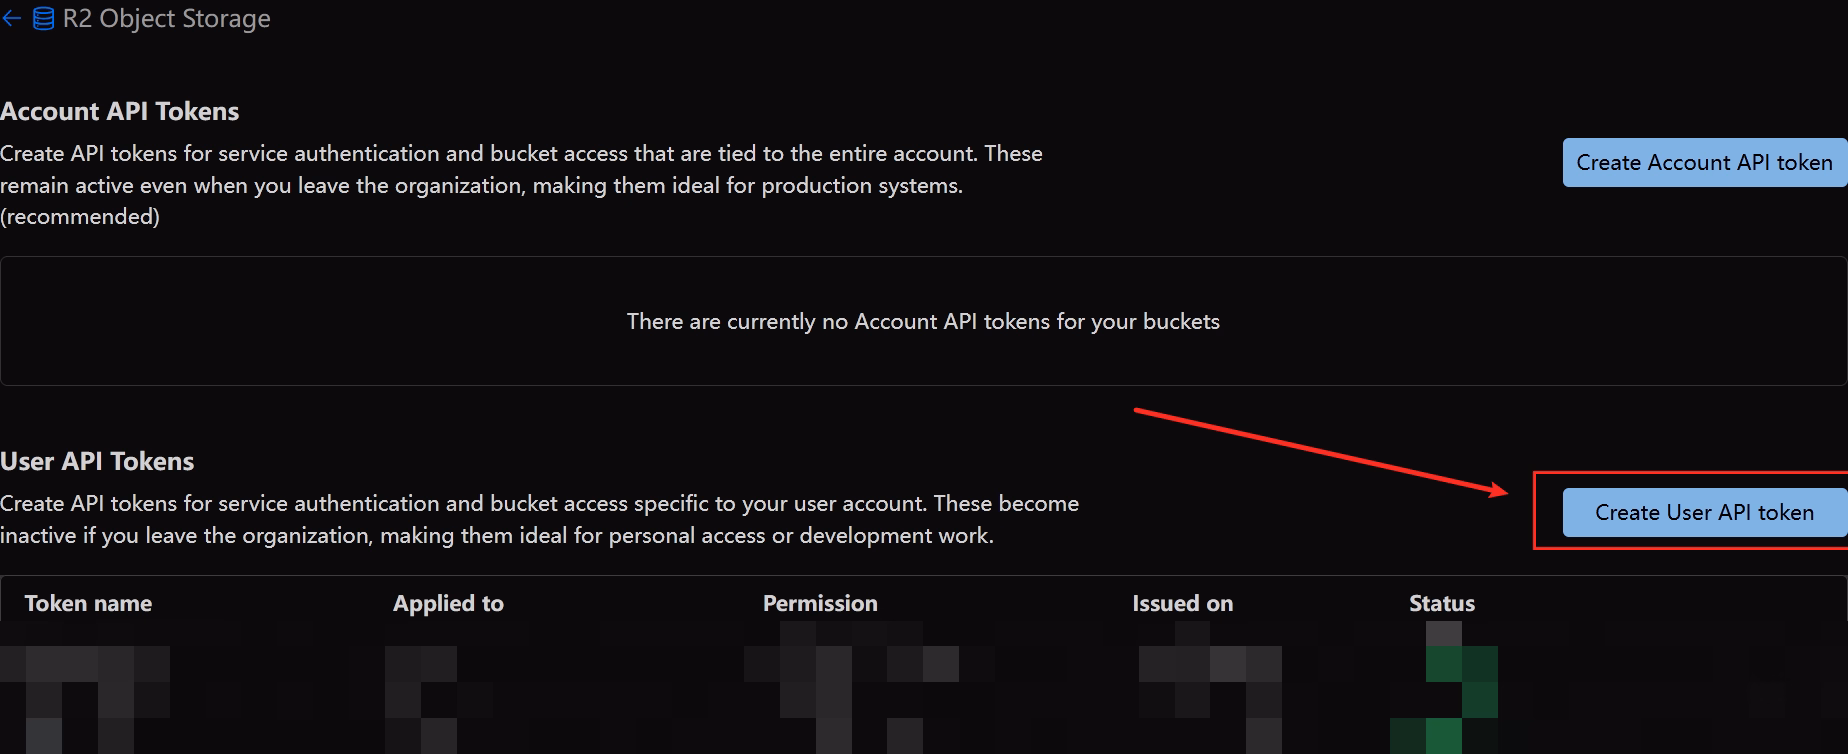This screenshot has width=1848, height=754.
Task: Click the Status column header
Action: [1442, 603]
